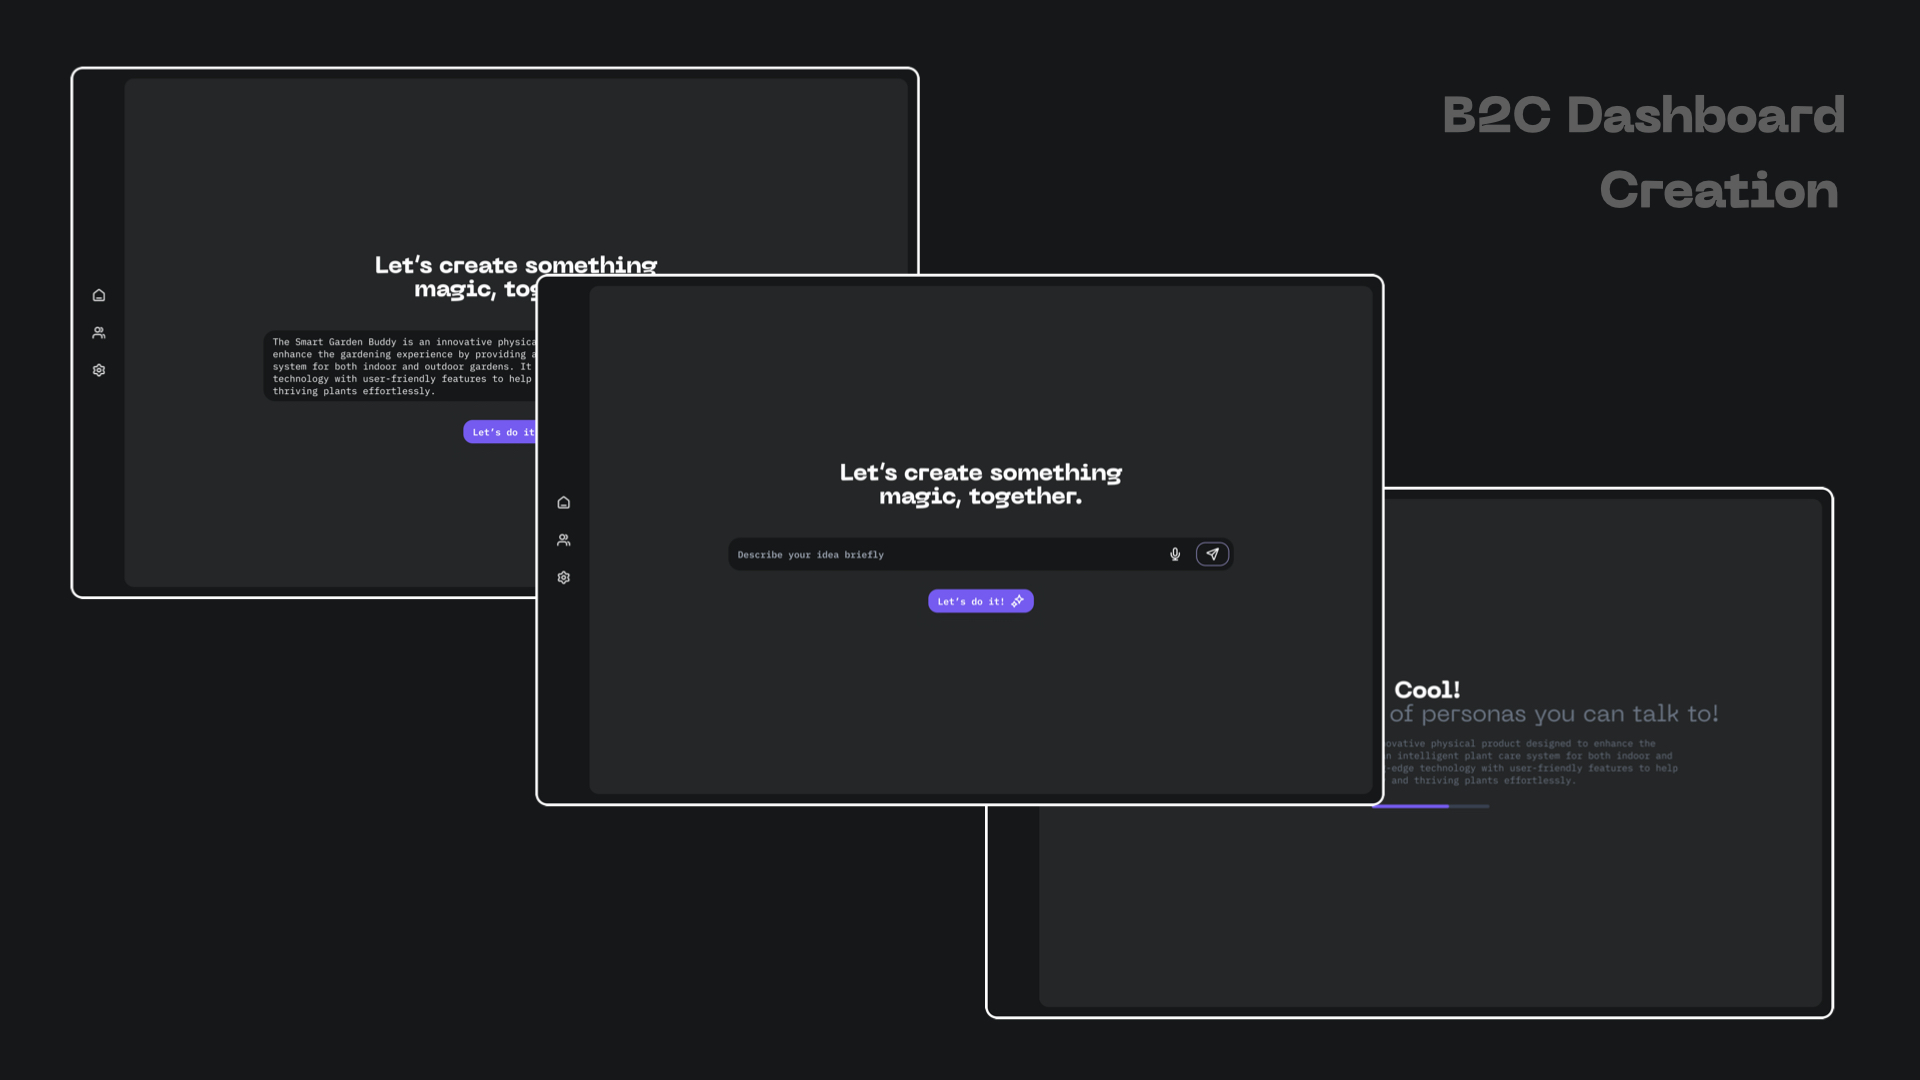
Task: Click the home icon in the Smart Garden Buddy mockup
Action: click(99, 296)
